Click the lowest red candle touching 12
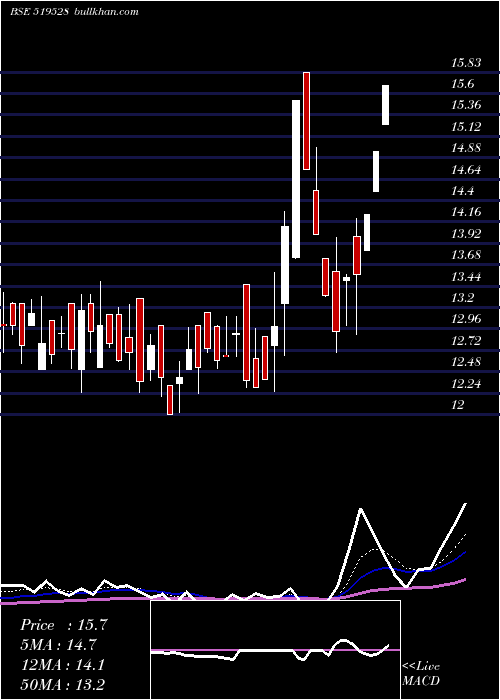This screenshot has width=500, height=700. pyautogui.click(x=170, y=400)
